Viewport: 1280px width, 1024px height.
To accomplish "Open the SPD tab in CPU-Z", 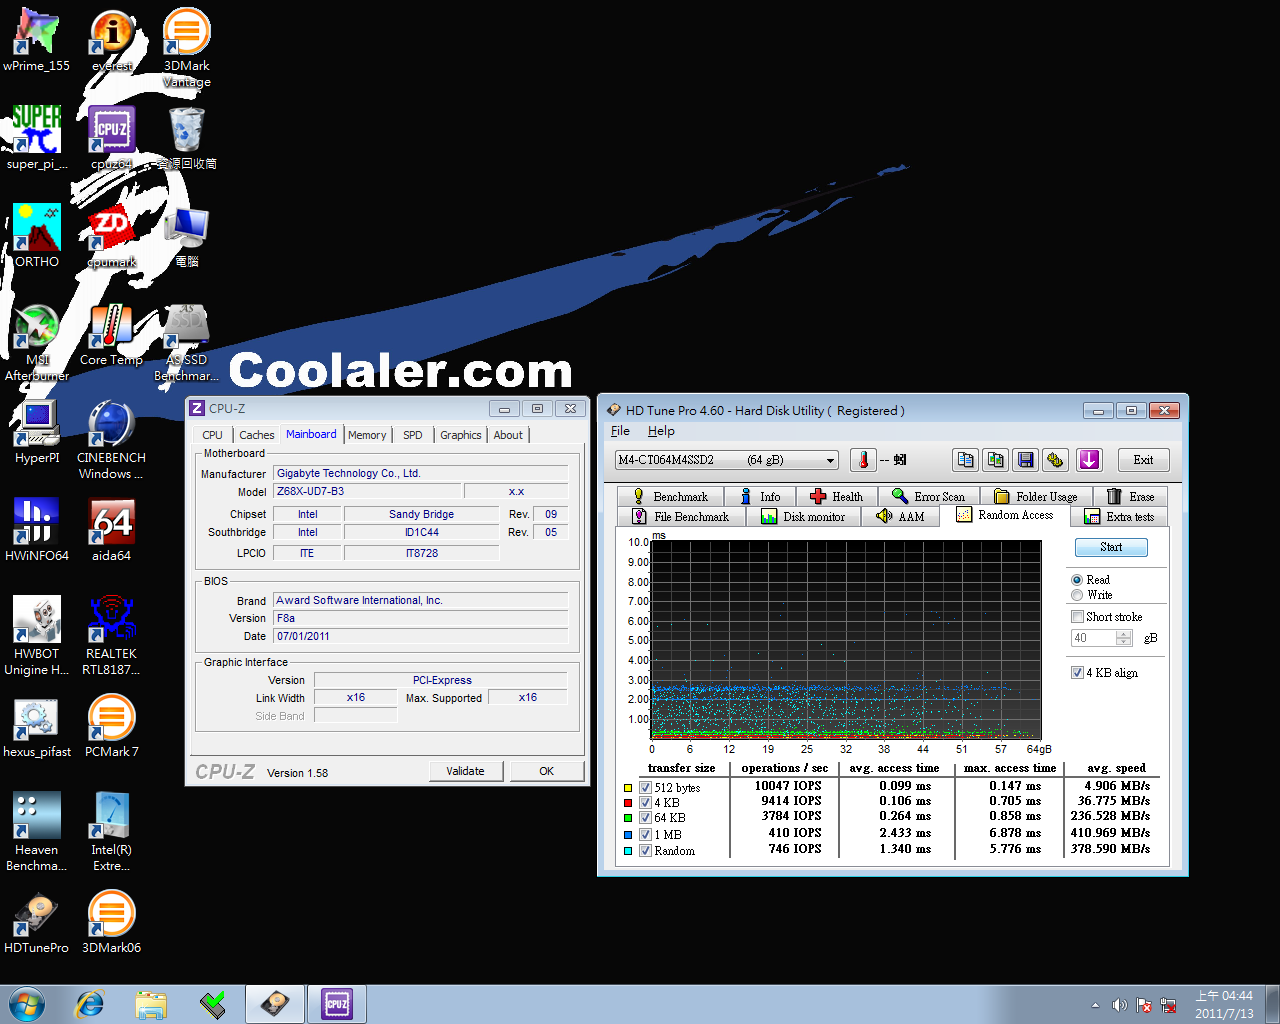I will pos(412,435).
